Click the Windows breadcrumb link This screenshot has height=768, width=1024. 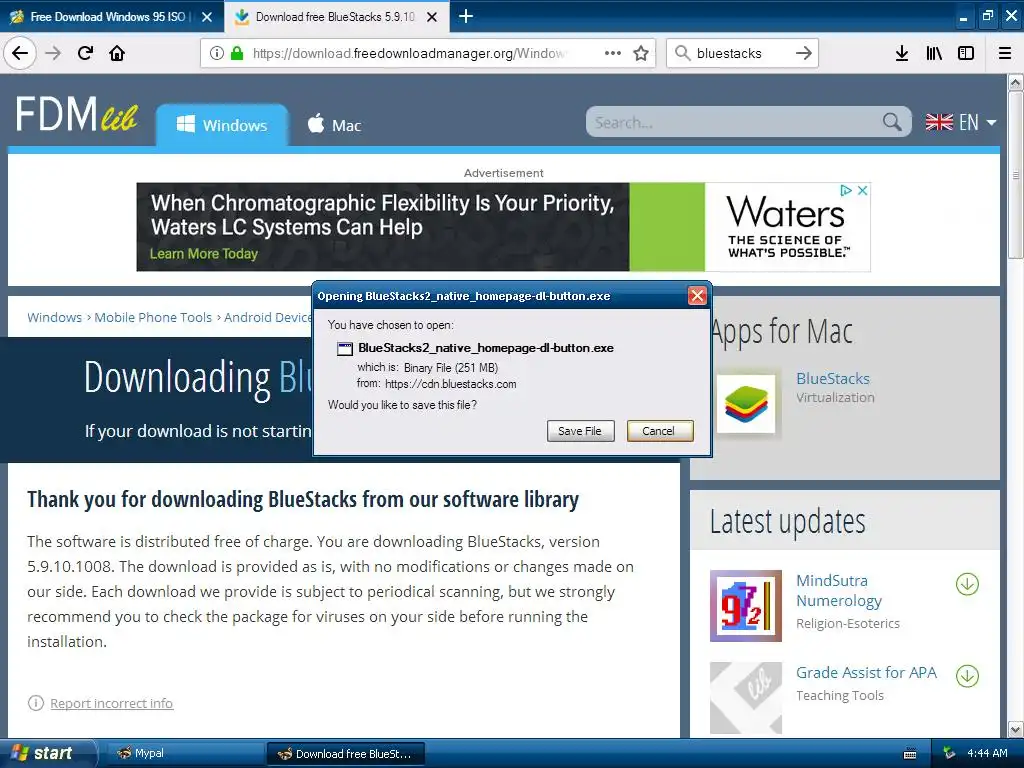54,317
